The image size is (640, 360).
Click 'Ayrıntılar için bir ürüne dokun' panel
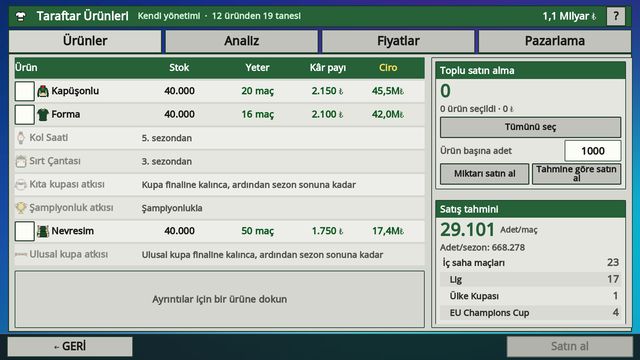tap(220, 299)
